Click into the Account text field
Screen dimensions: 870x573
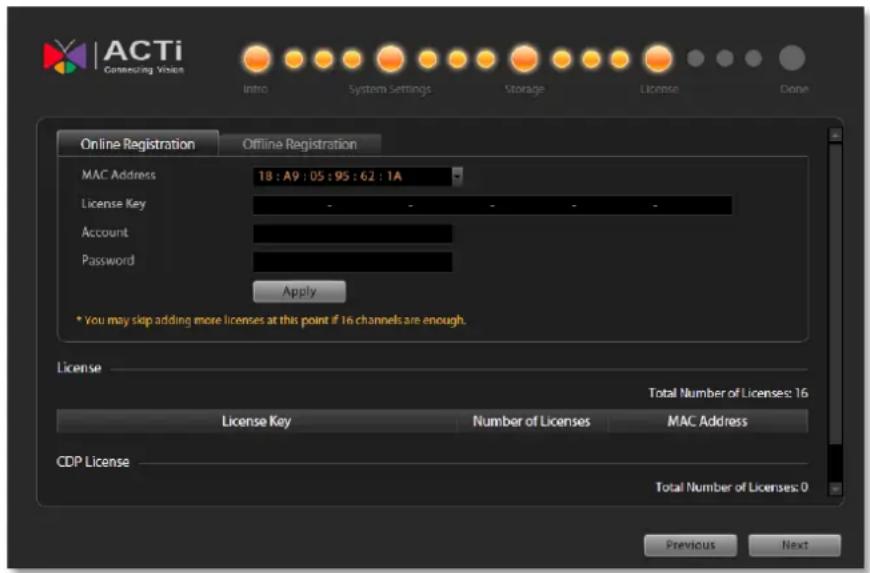pos(352,234)
